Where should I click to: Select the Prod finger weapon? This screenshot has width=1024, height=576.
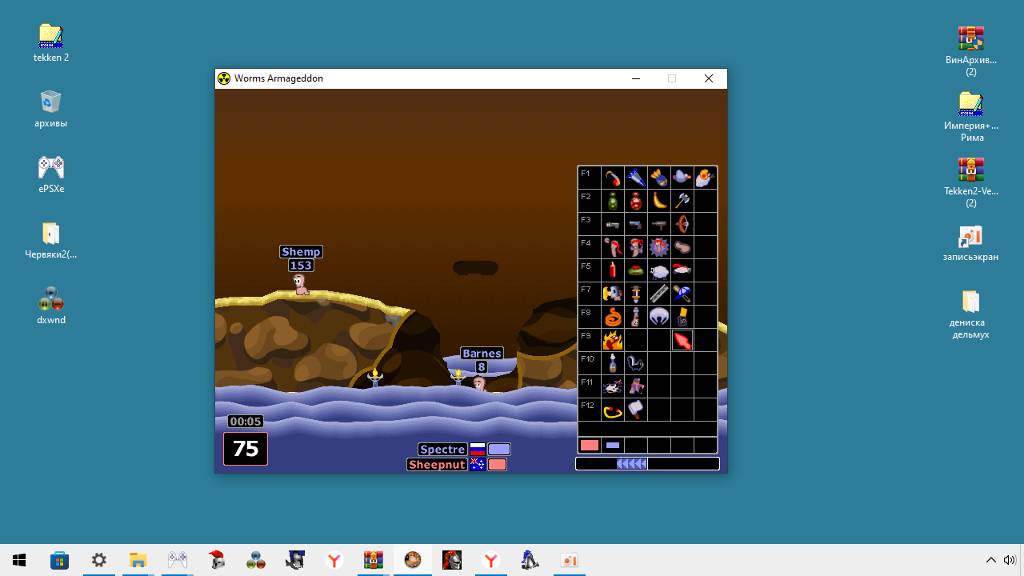tap(682, 247)
